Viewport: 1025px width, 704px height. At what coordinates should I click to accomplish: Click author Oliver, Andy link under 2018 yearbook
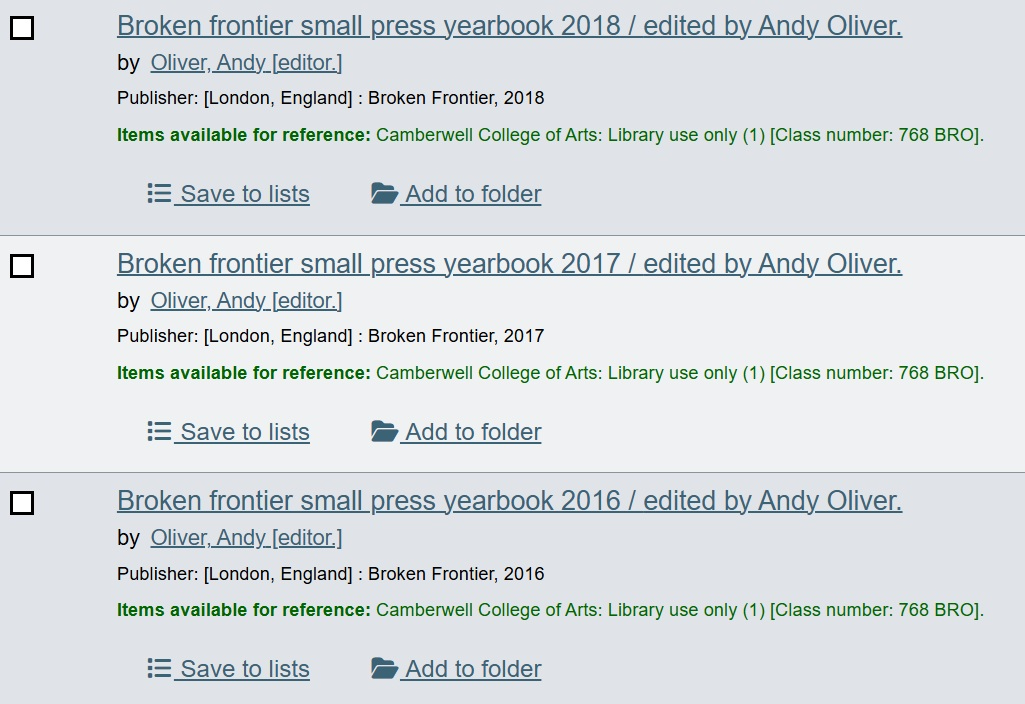246,63
